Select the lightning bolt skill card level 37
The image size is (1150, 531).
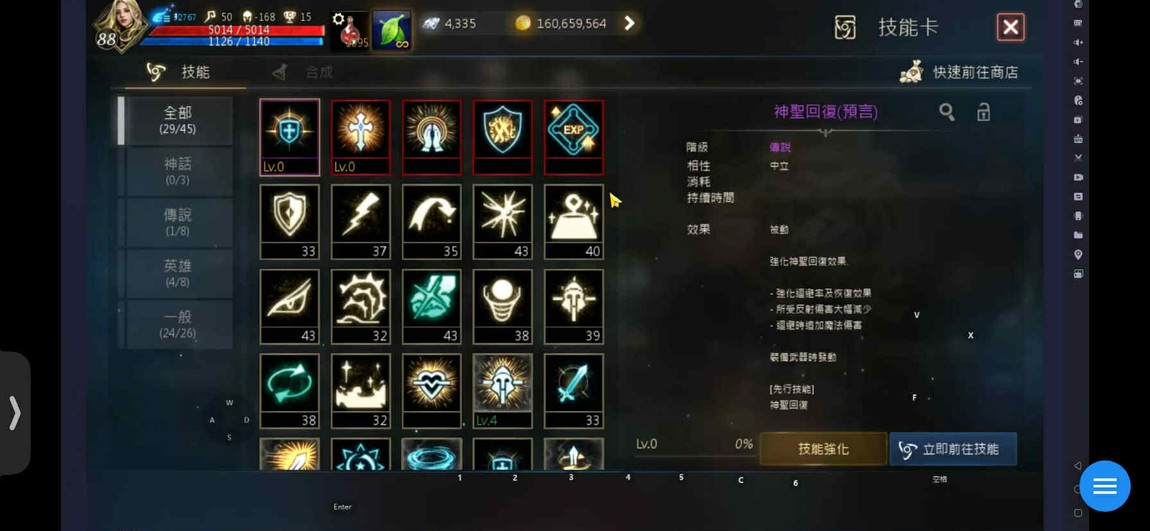point(361,221)
